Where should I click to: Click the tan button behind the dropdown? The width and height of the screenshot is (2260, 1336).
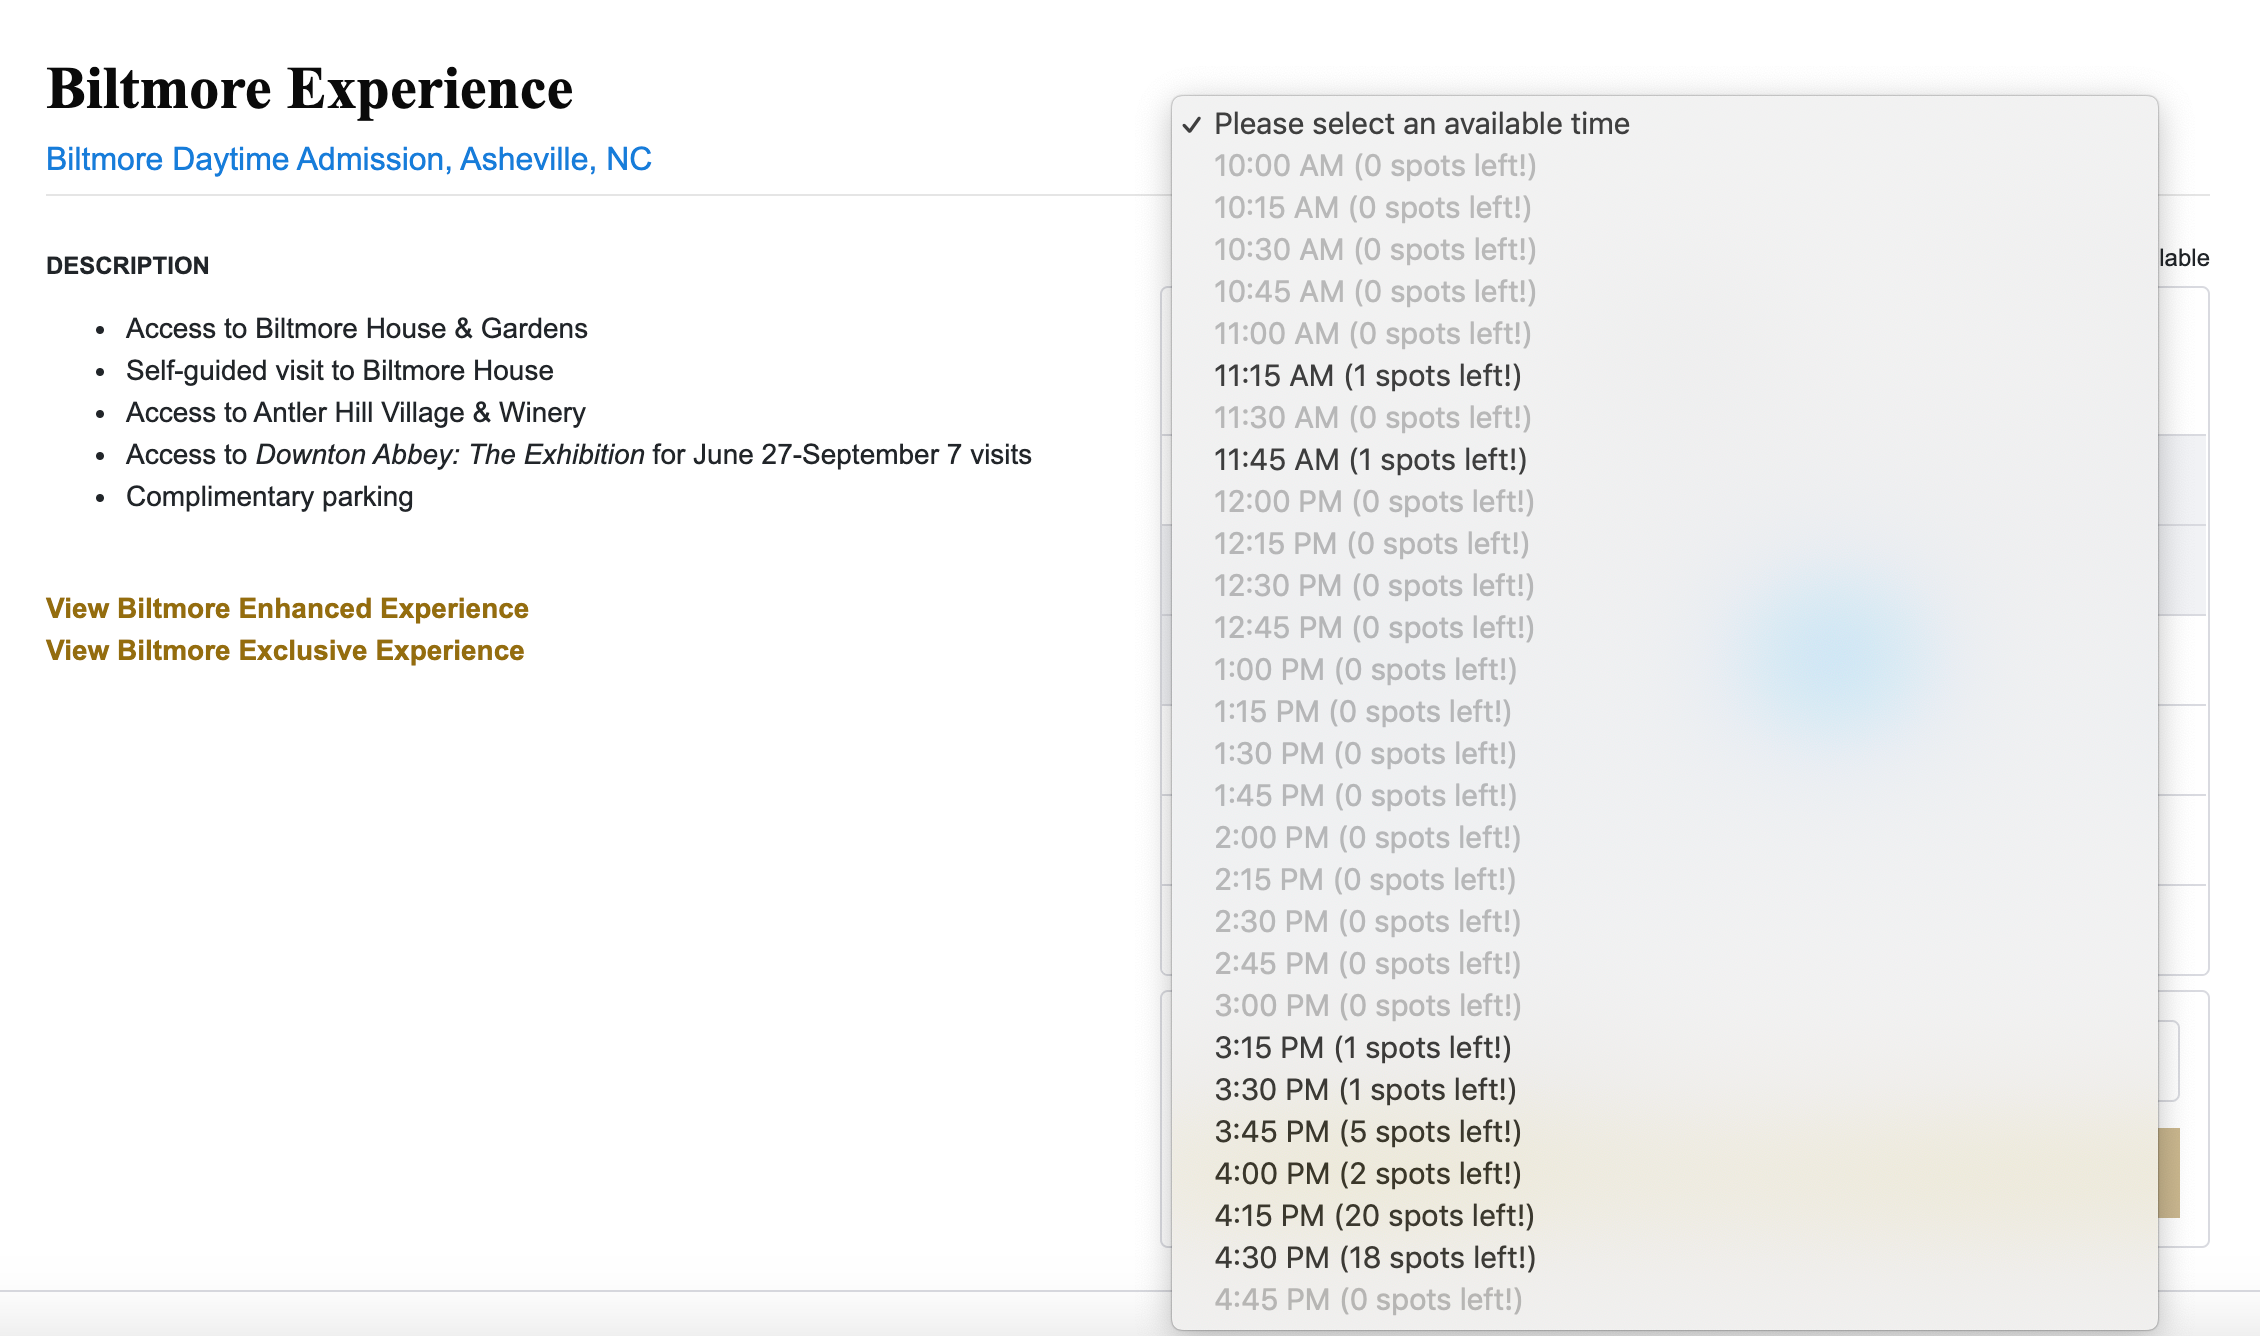coord(2169,1172)
